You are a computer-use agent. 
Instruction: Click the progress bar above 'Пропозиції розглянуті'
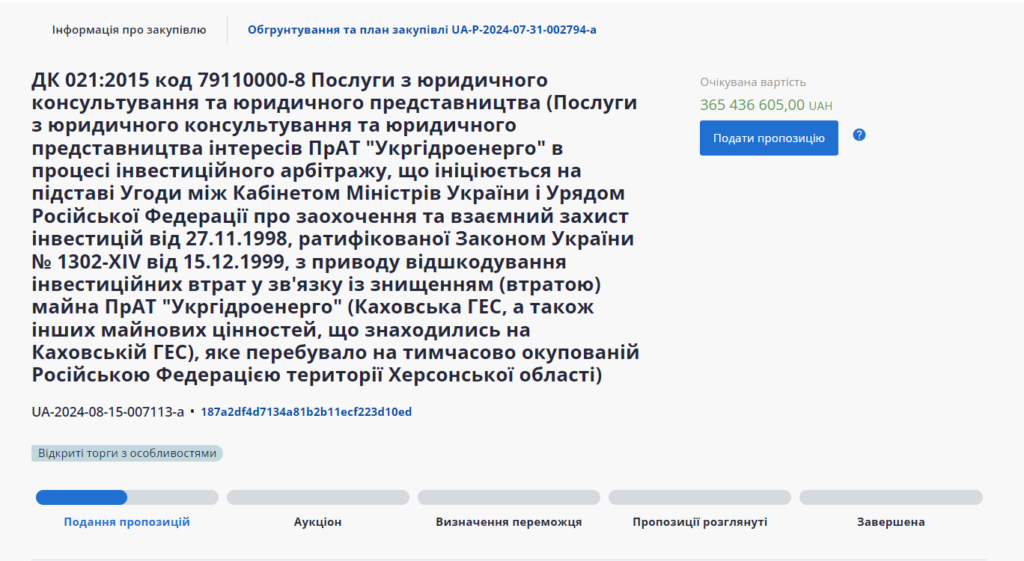tap(700, 498)
